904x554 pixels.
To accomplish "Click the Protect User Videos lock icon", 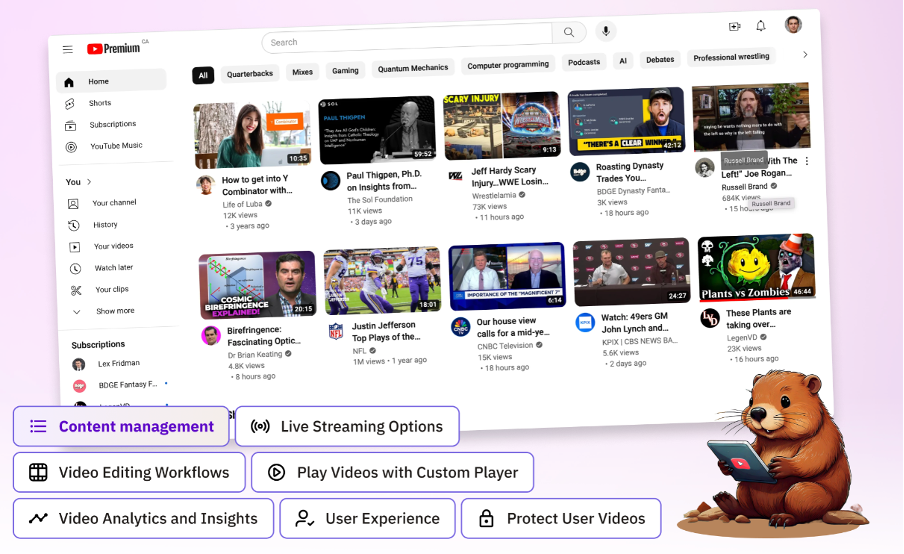I will [486, 518].
